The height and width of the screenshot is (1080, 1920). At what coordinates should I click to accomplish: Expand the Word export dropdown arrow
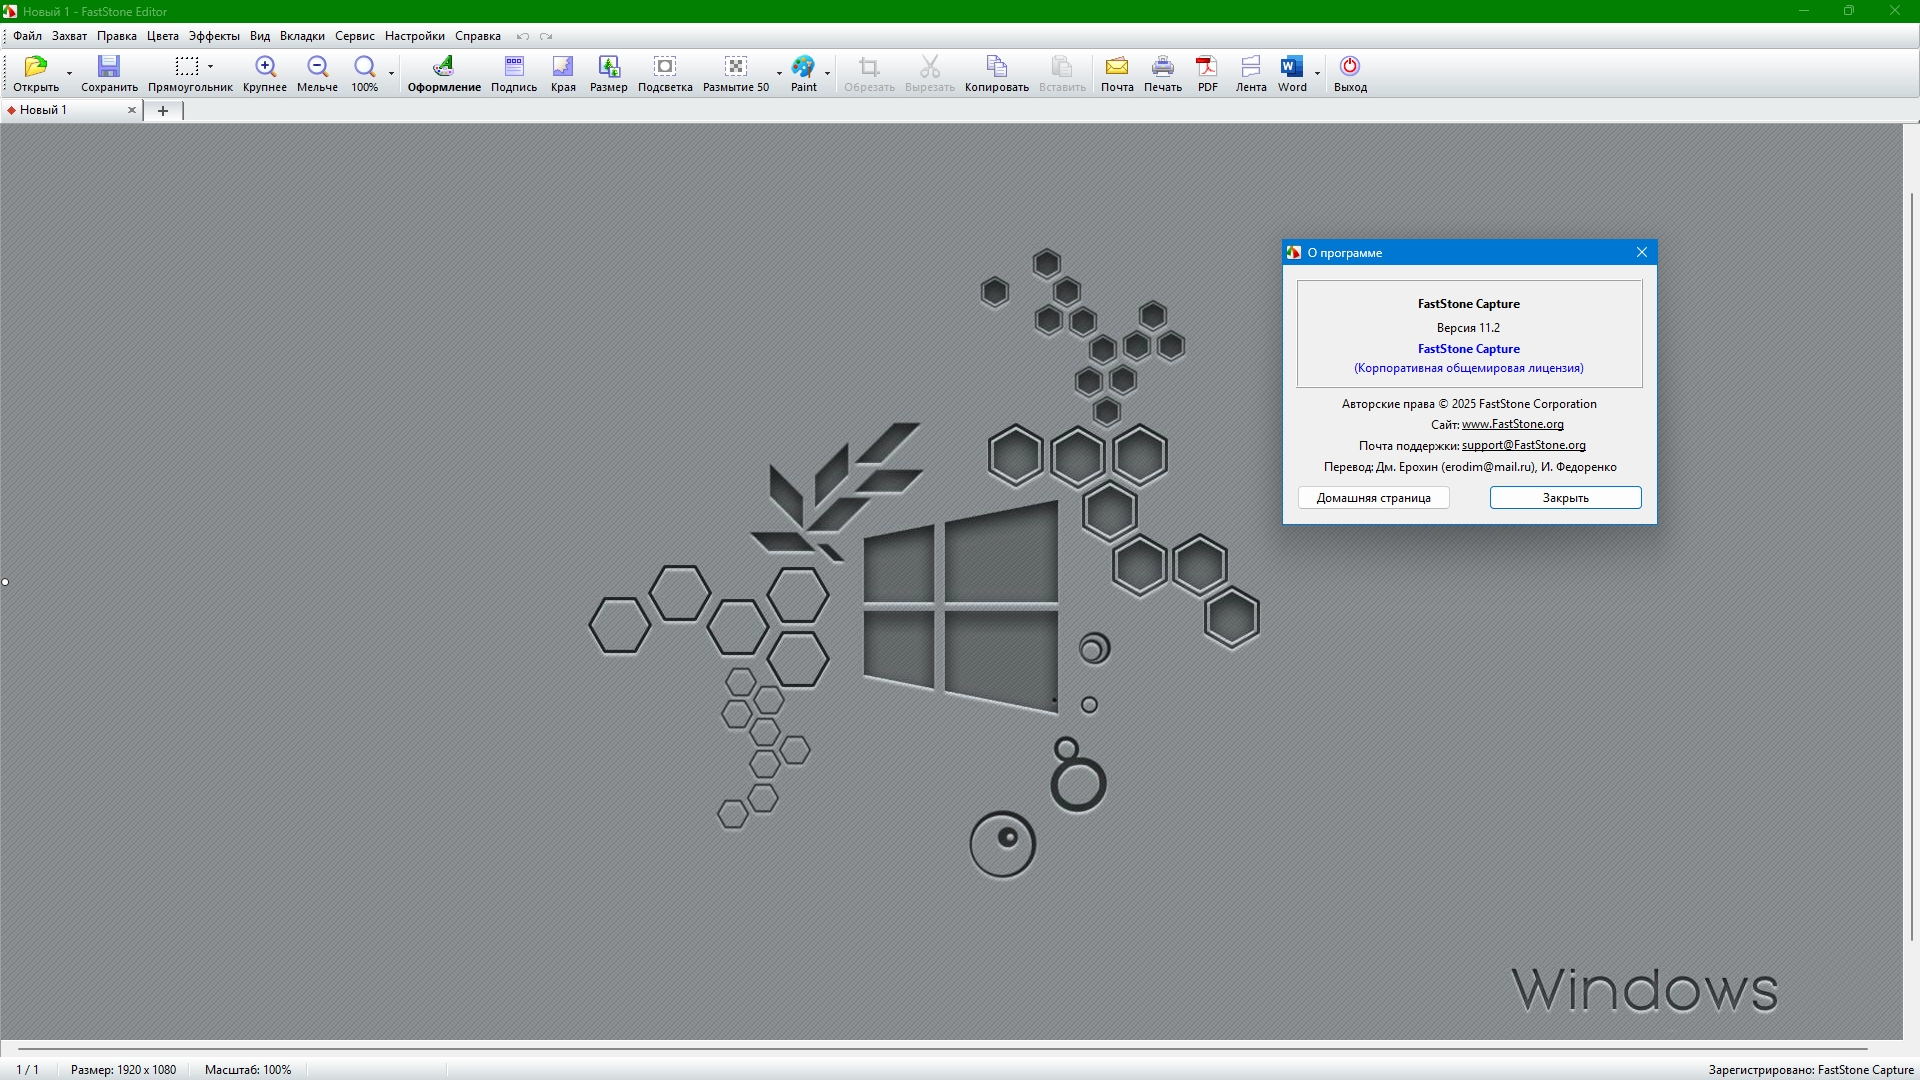click(1317, 74)
